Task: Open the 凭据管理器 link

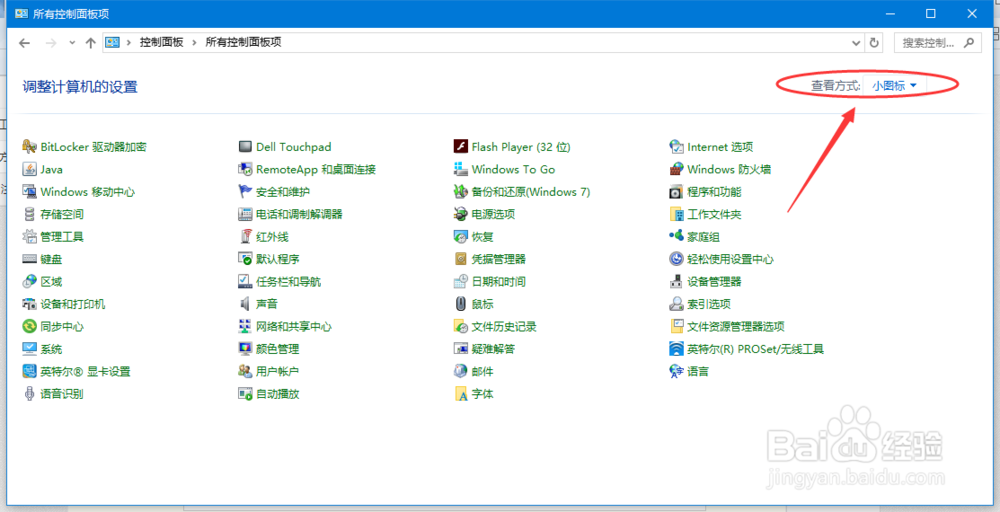Action: point(499,259)
